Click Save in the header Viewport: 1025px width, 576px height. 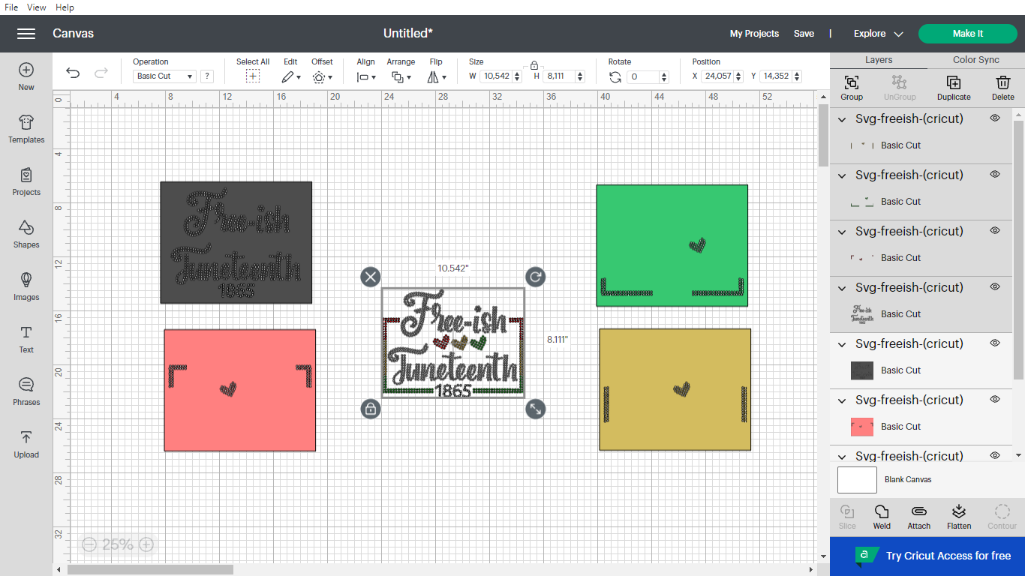pyautogui.click(x=803, y=33)
